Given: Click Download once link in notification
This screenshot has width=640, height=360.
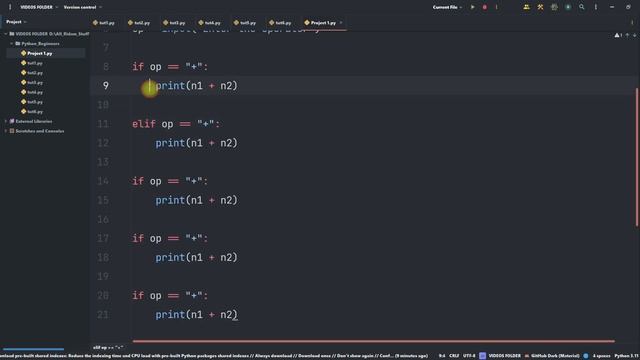Looking at the screenshot, I should [x=315, y=356].
